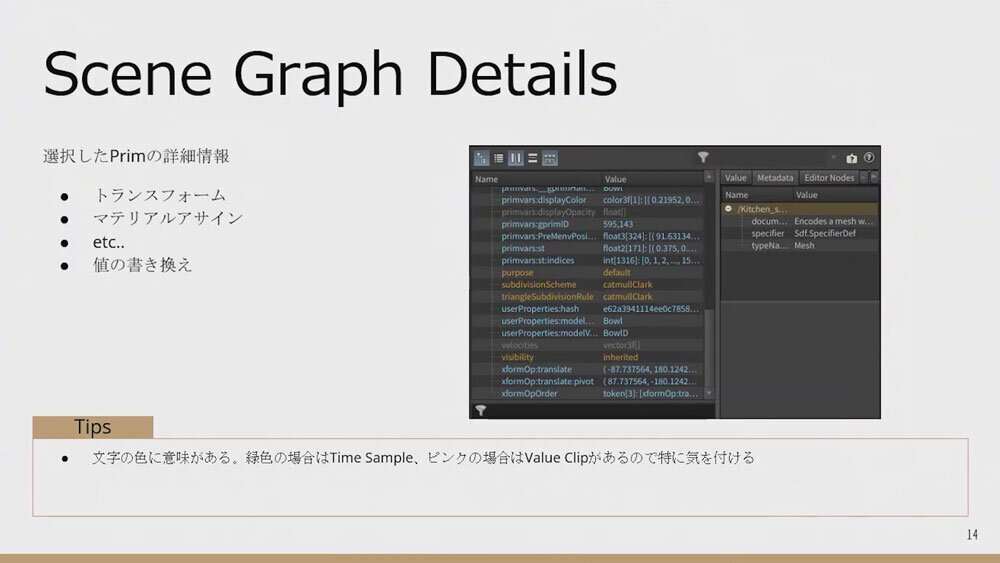Click the tree view icon in toolbar
Screen dimensions: 1000x563
tap(481, 158)
